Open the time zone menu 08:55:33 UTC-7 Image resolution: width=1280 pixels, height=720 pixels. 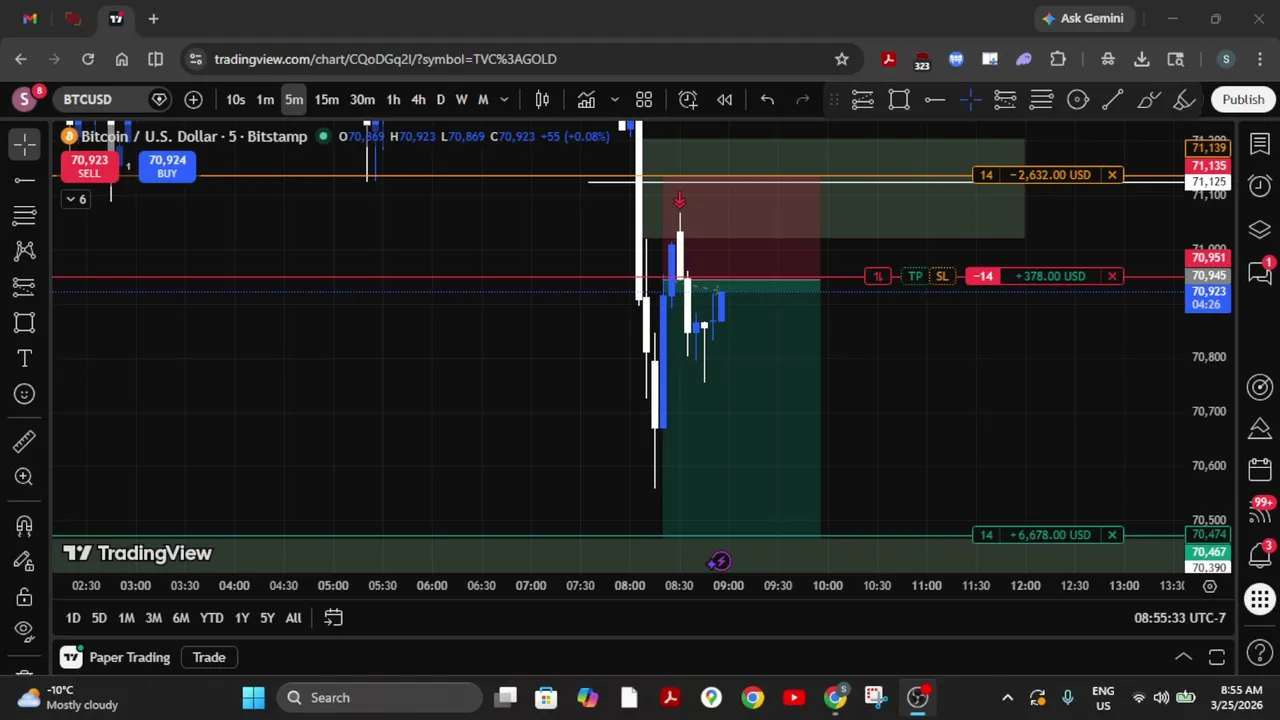[1179, 618]
